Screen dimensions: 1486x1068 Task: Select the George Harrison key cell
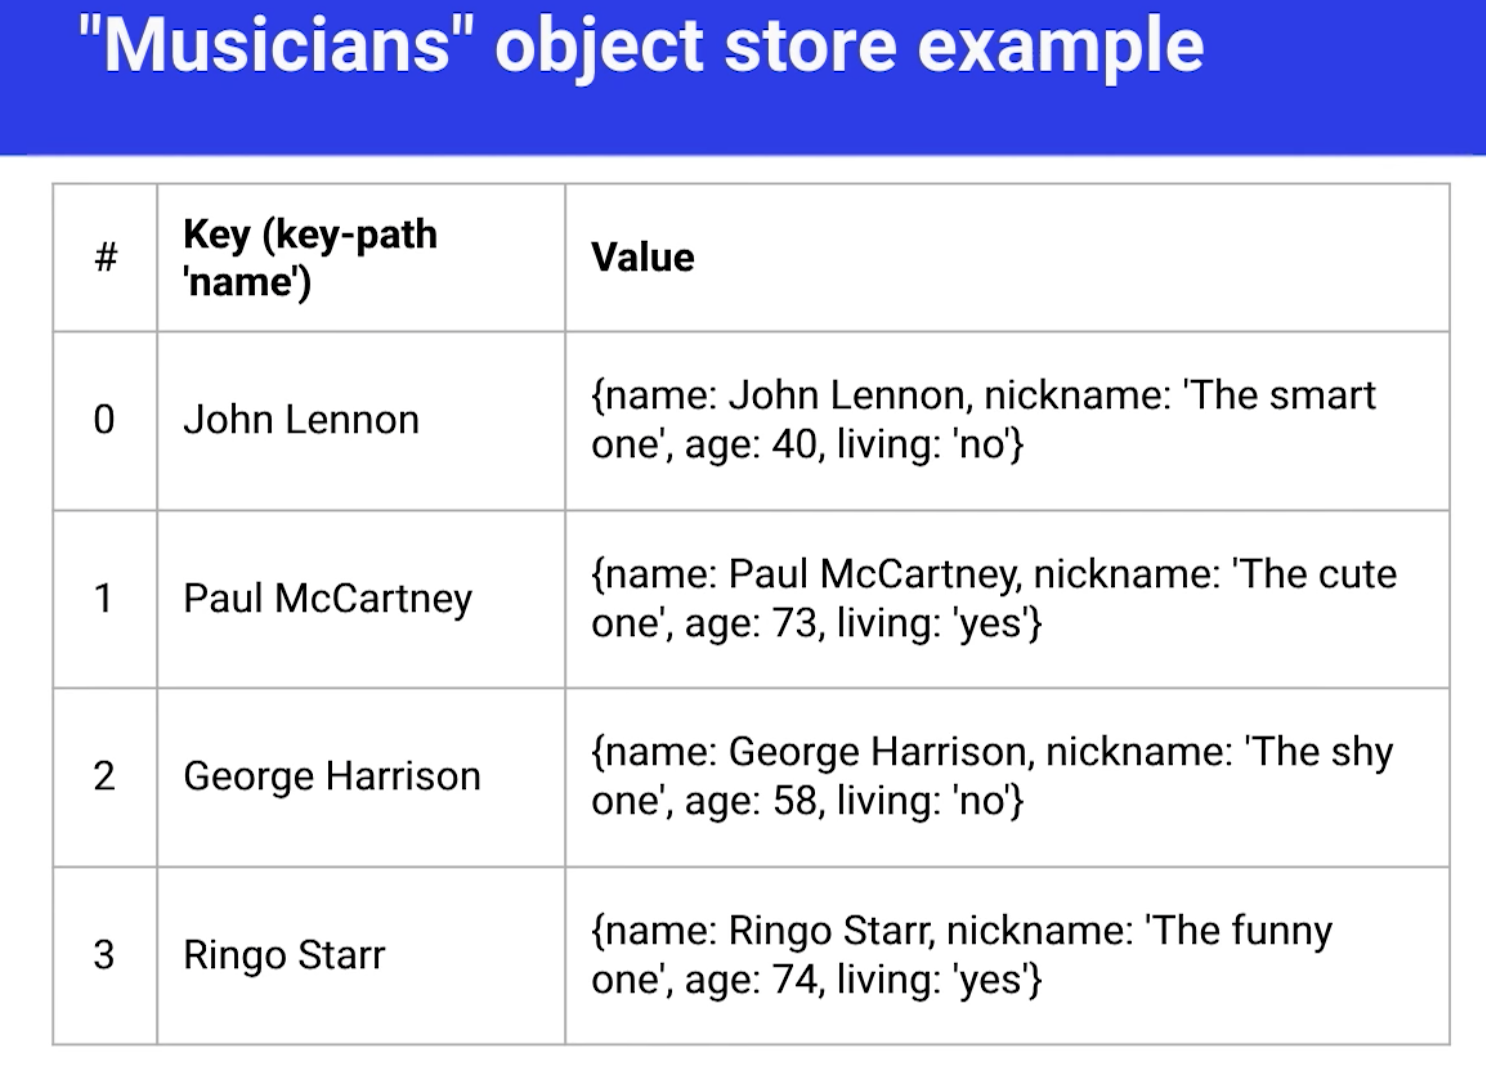pyautogui.click(x=332, y=776)
